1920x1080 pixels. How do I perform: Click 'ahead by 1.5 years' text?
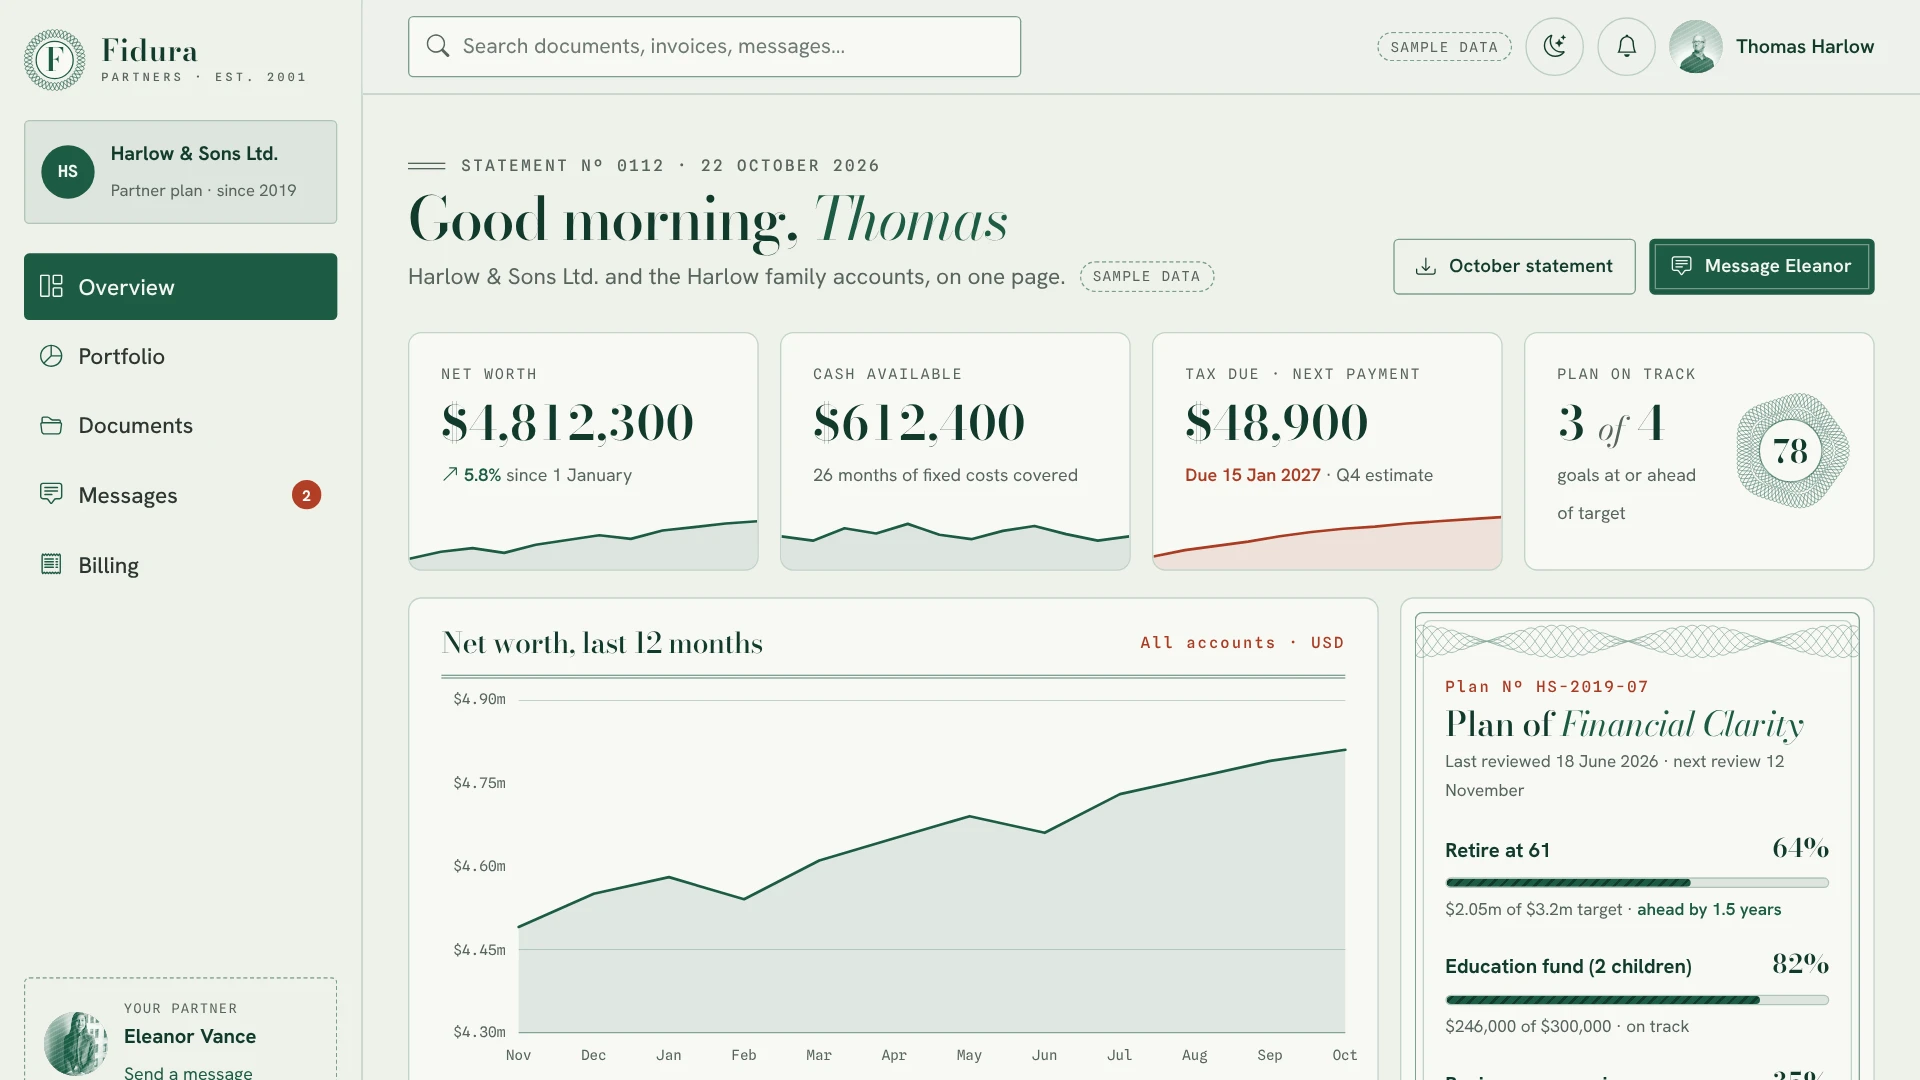pyautogui.click(x=1709, y=910)
